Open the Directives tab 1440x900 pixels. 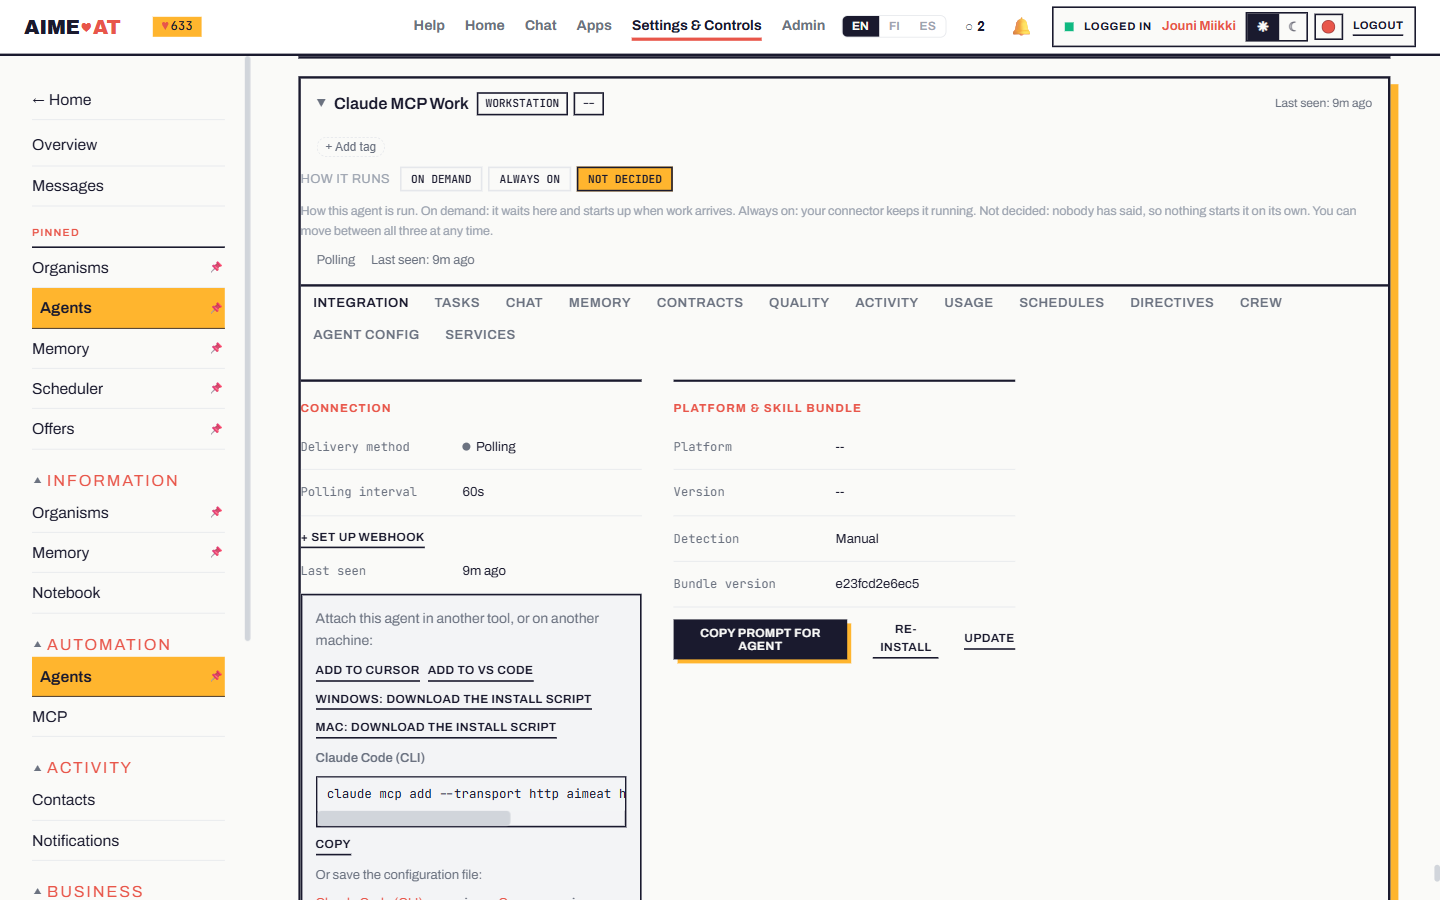pos(1172,303)
